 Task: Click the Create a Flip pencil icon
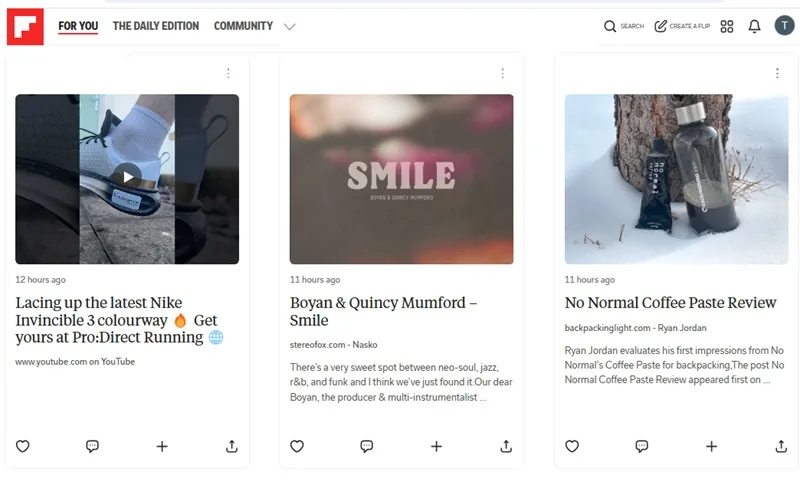[x=661, y=26]
